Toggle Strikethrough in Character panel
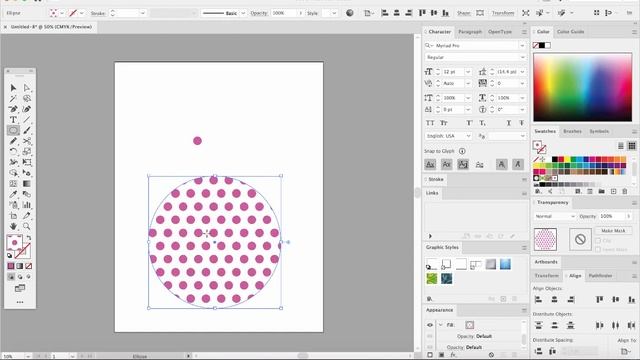The image size is (640, 360). point(521,123)
